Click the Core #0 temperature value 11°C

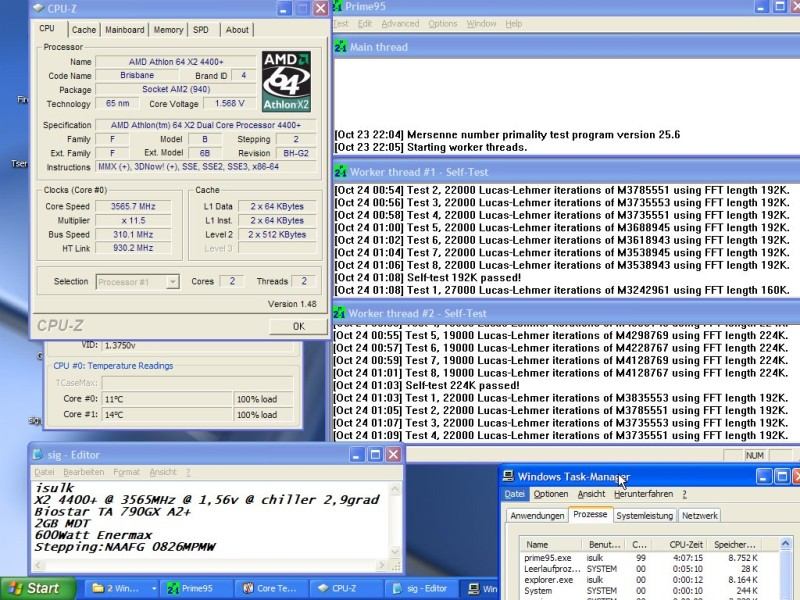click(167, 399)
